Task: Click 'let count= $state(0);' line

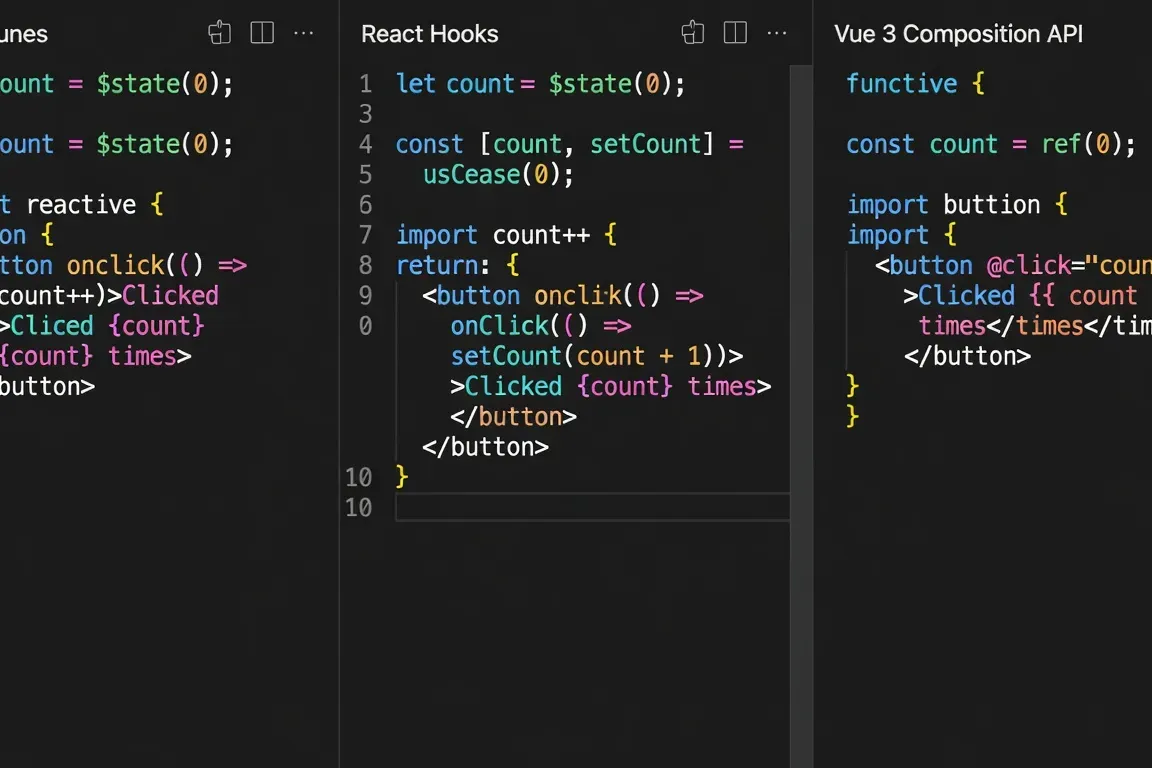Action: click(541, 84)
